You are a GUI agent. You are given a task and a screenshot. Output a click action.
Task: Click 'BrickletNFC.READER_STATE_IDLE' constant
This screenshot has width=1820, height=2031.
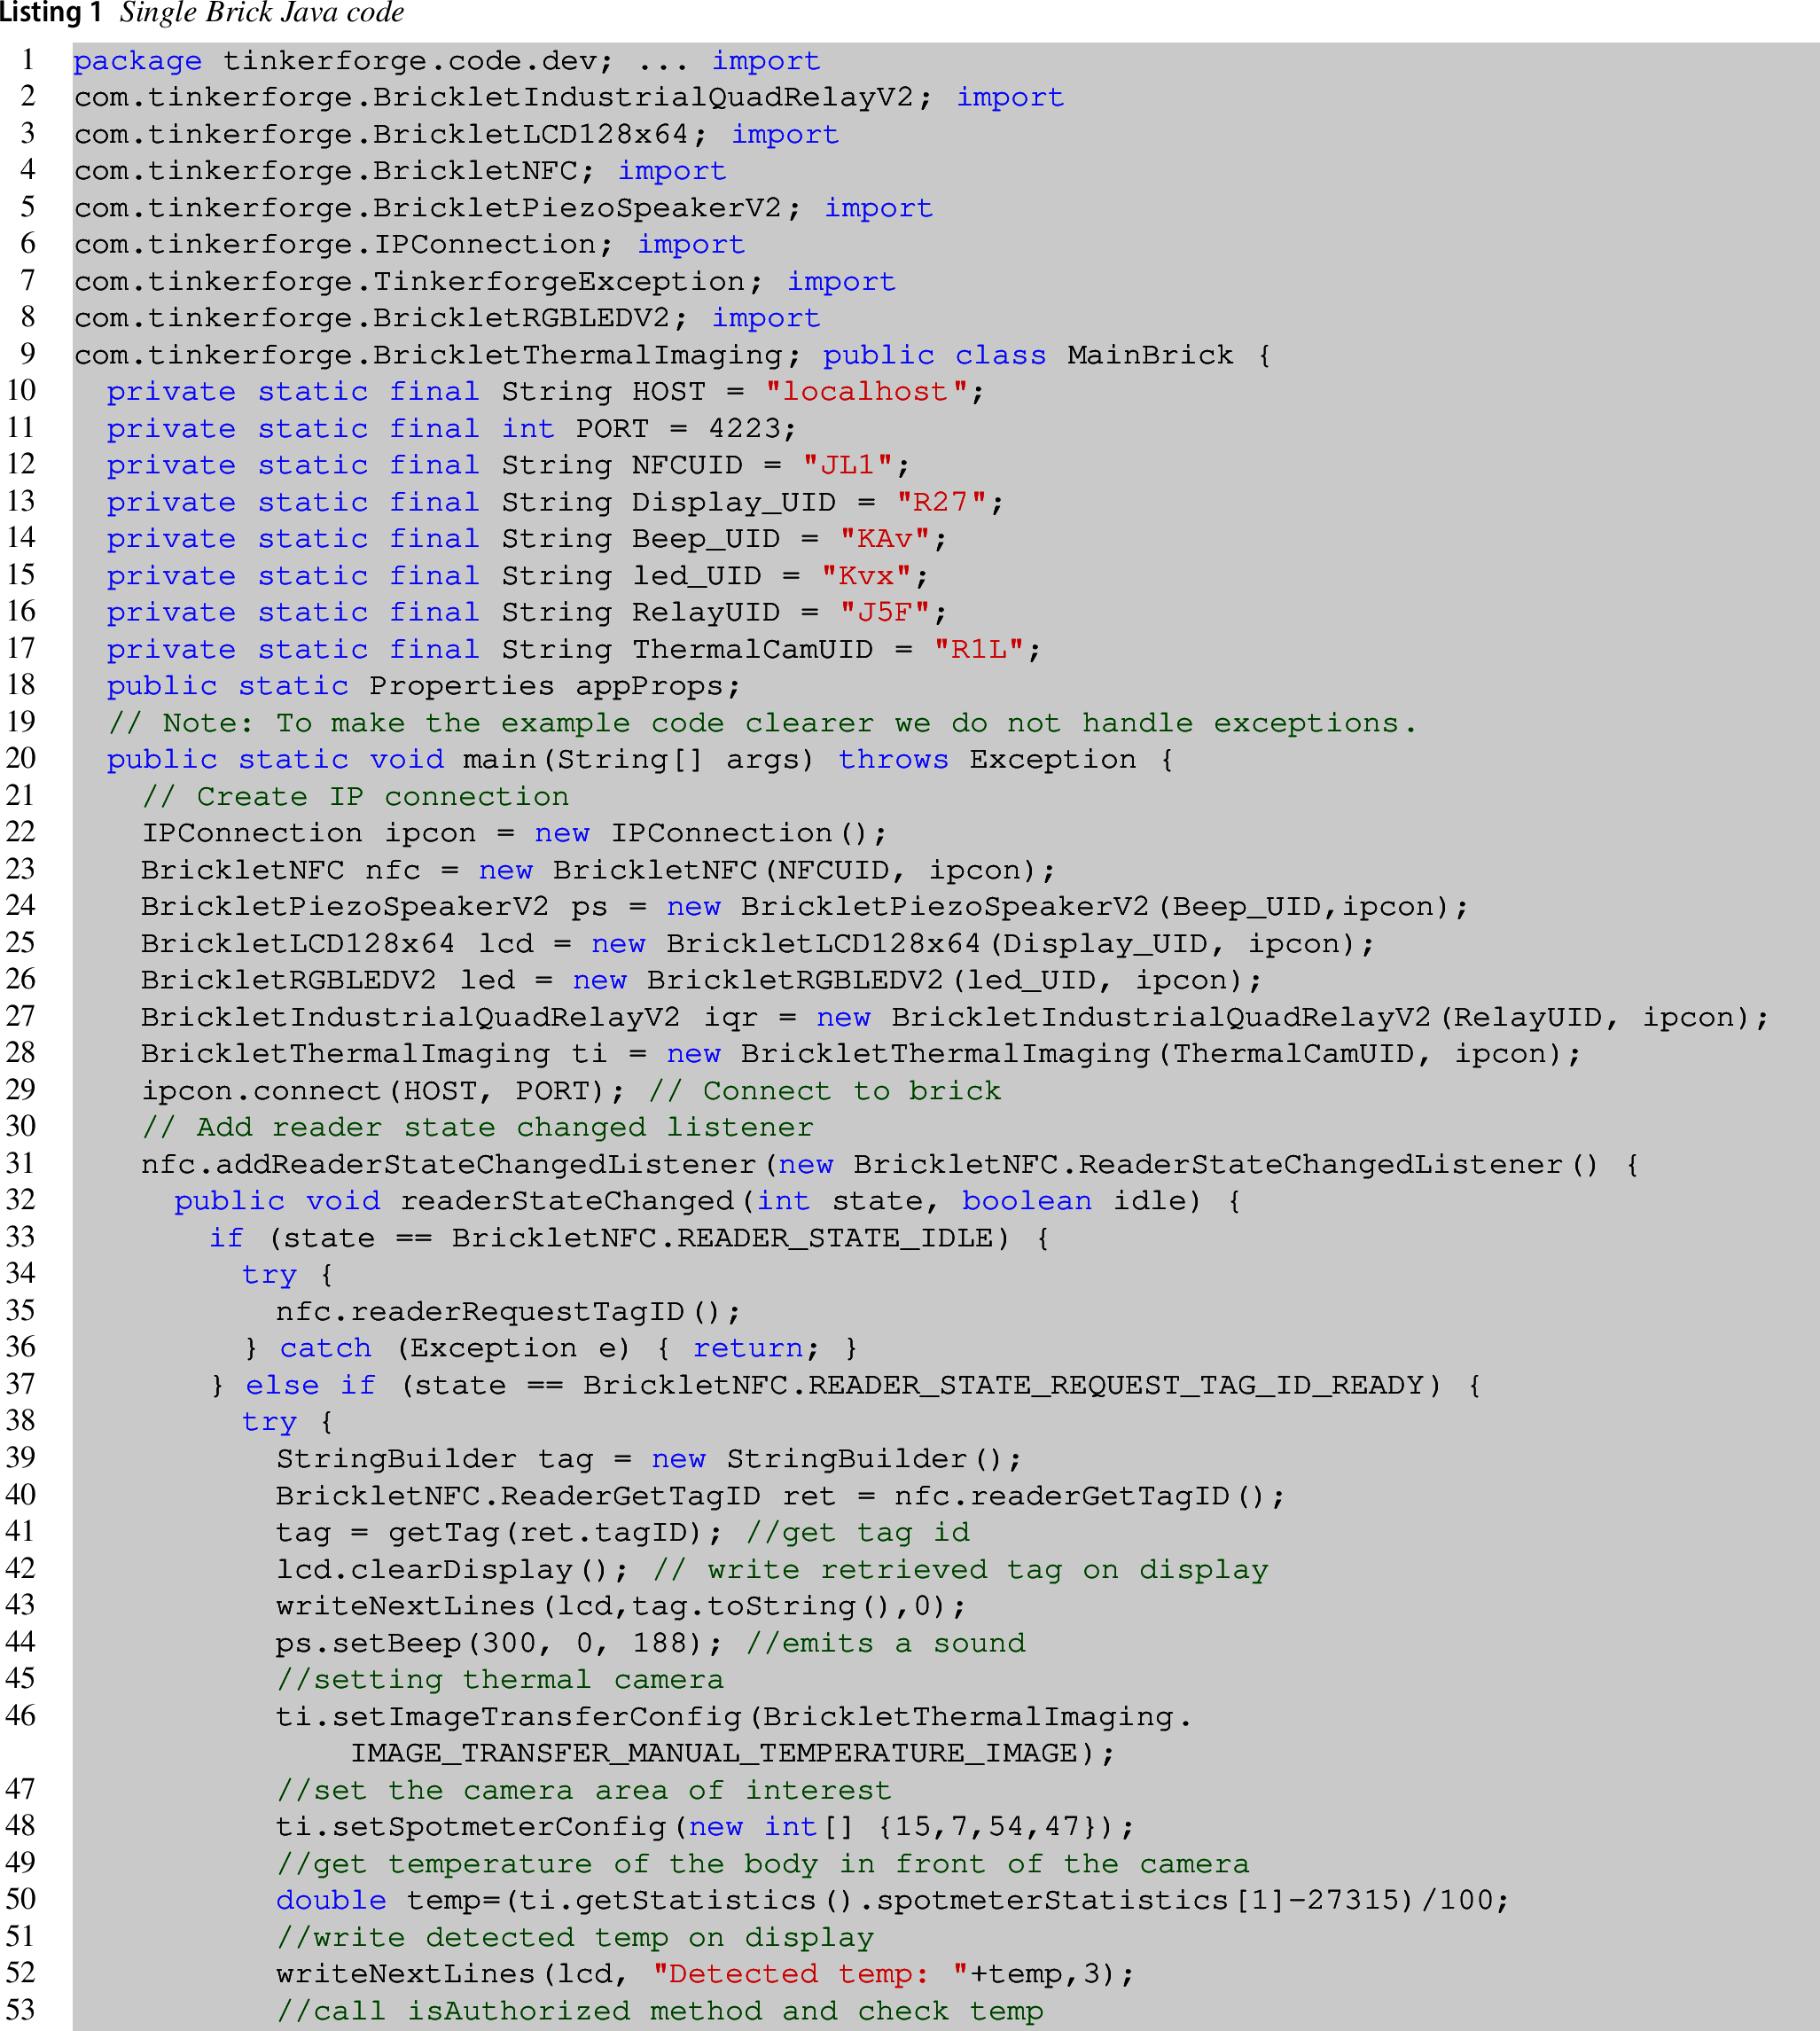[x=722, y=1239]
